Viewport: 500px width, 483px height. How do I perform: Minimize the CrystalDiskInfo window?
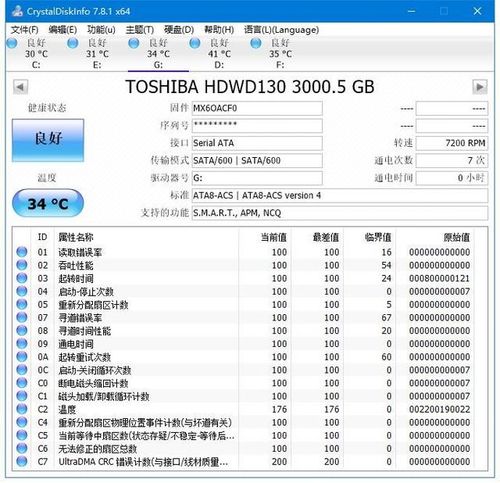412,11
